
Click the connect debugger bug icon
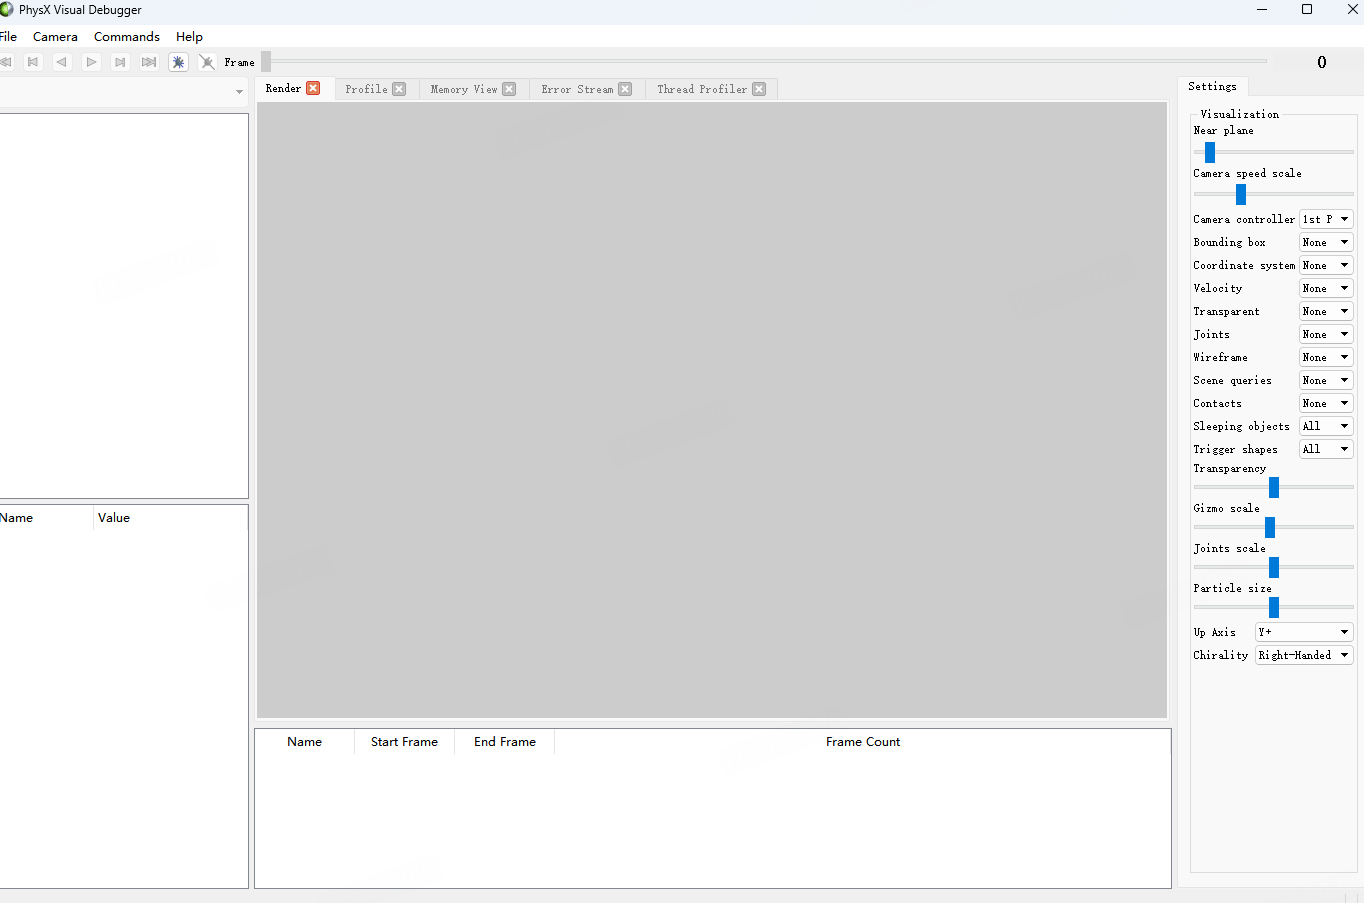click(178, 62)
